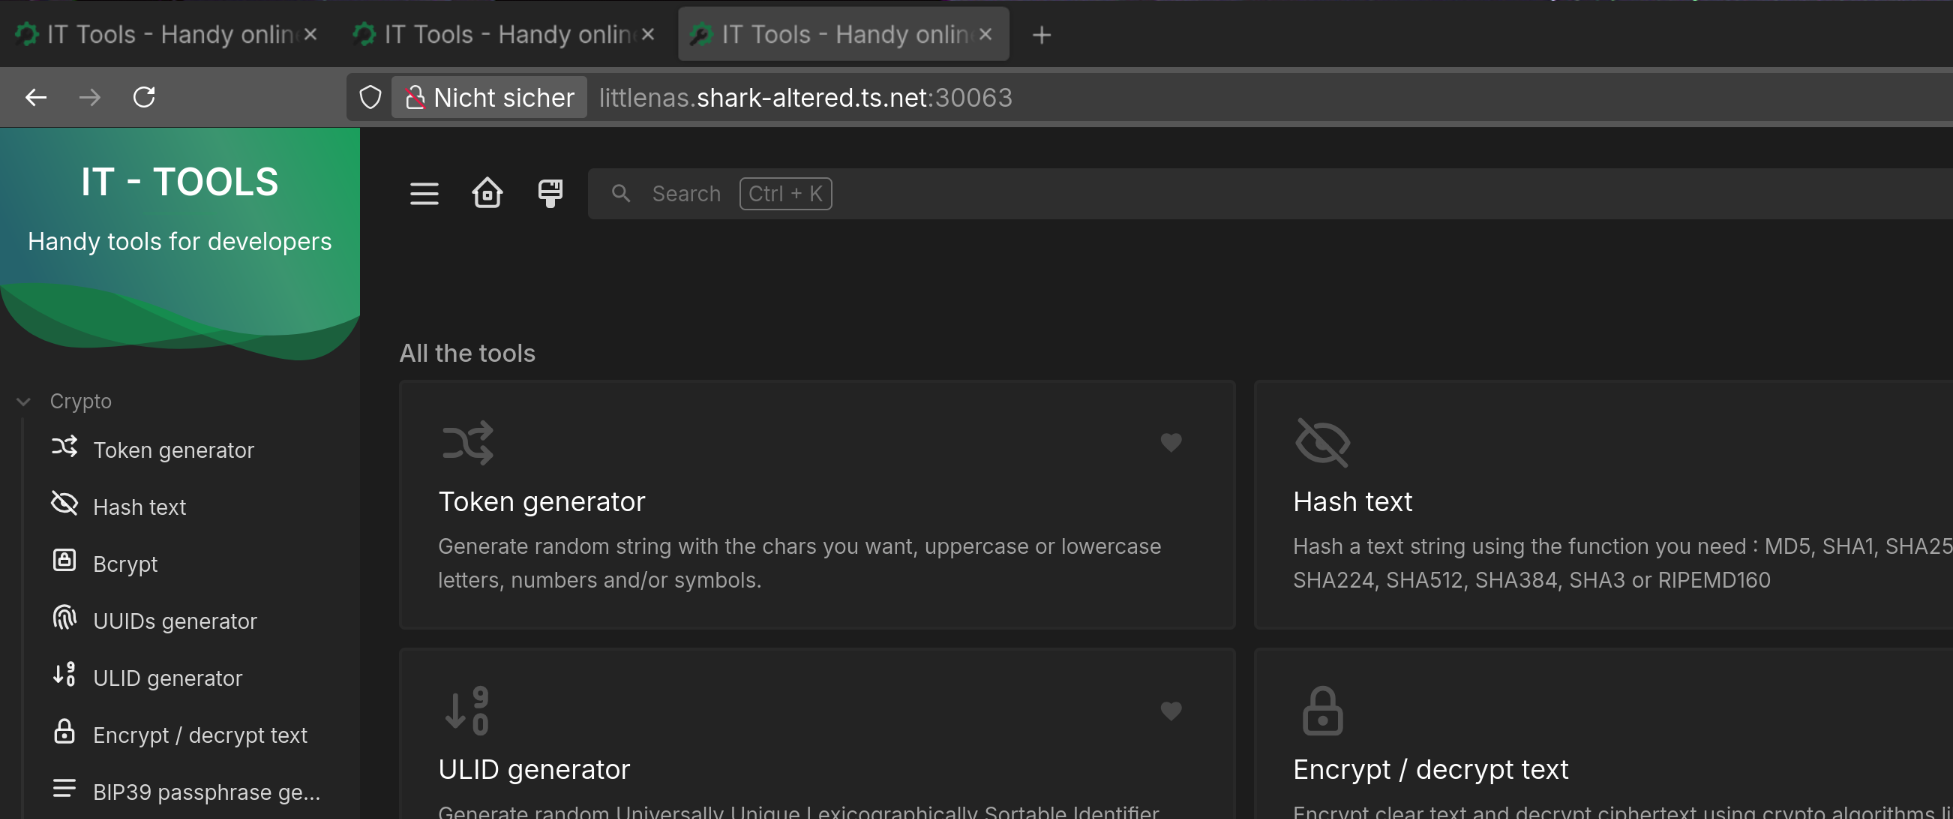The image size is (1953, 819).
Task: Reload the current page
Action: click(144, 97)
